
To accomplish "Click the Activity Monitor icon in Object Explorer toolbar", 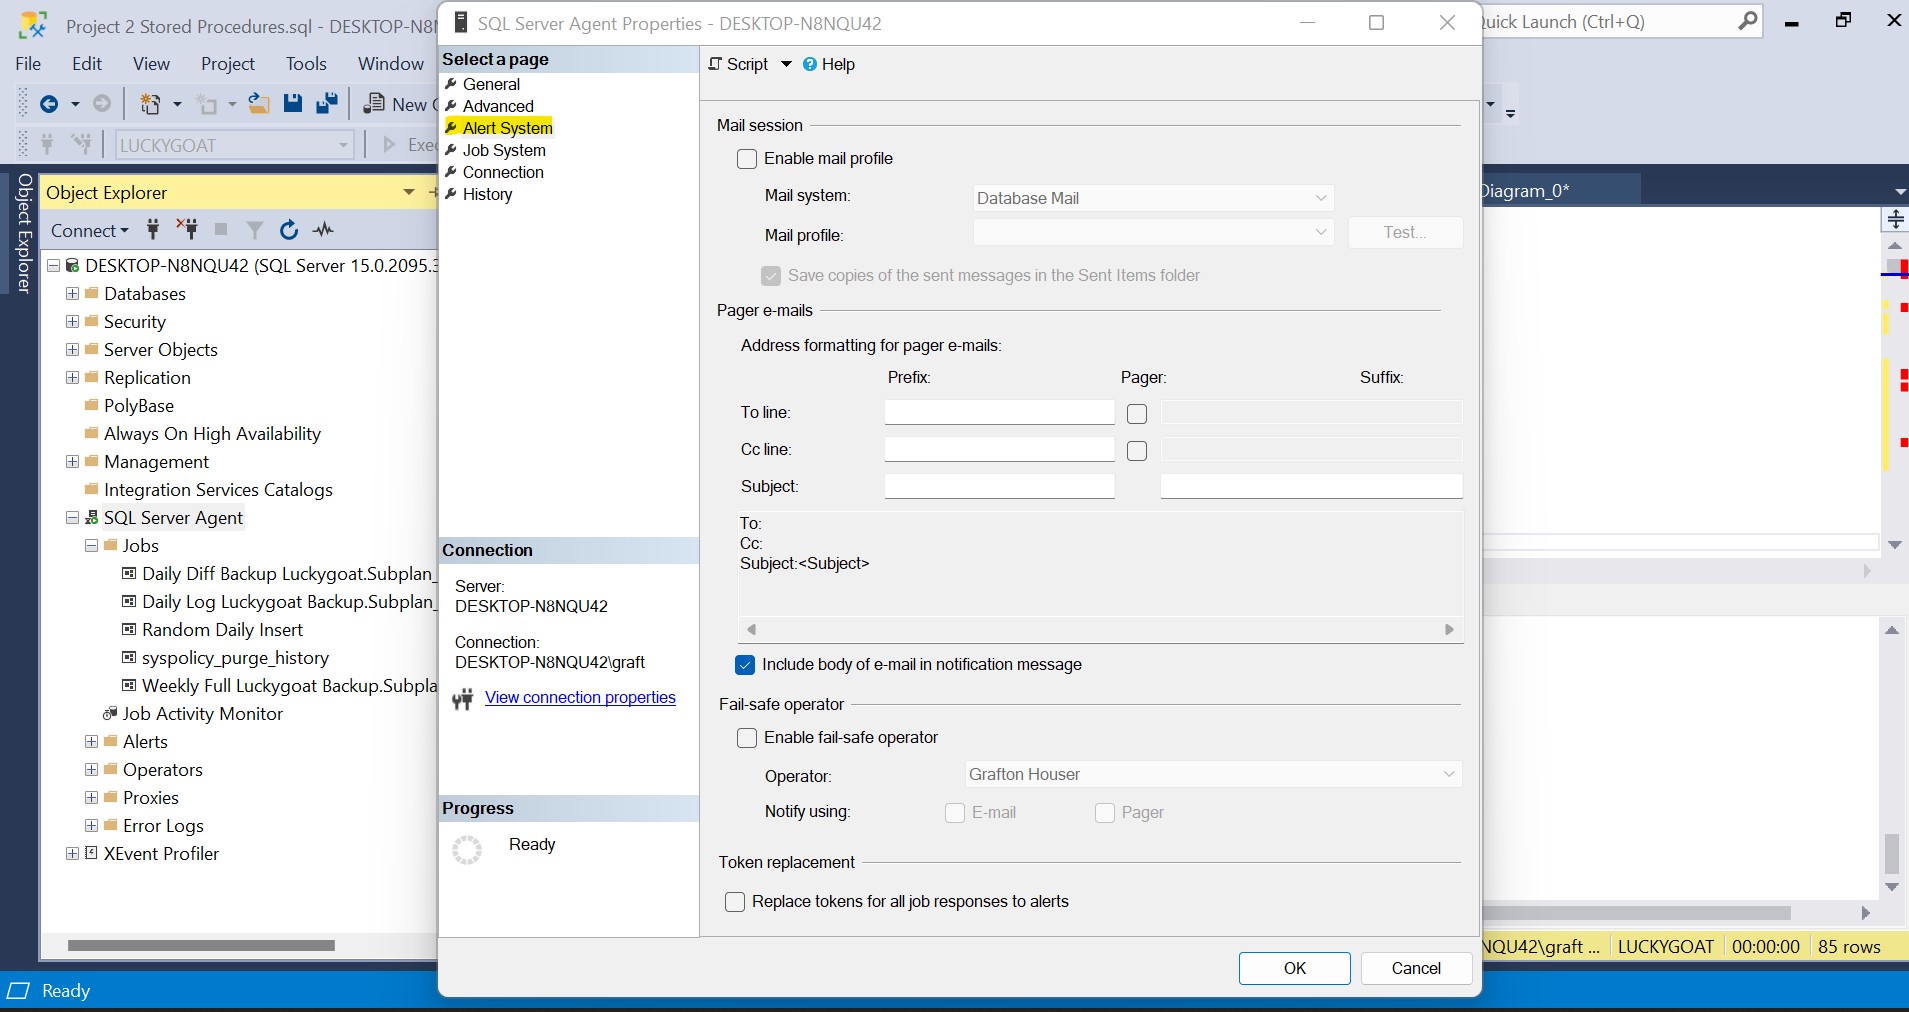I will point(323,230).
